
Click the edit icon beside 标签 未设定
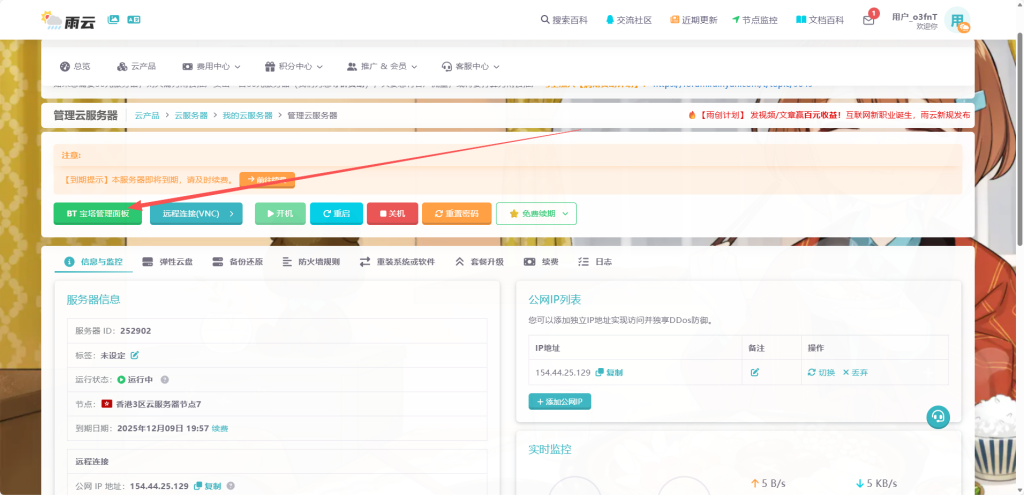coord(135,355)
